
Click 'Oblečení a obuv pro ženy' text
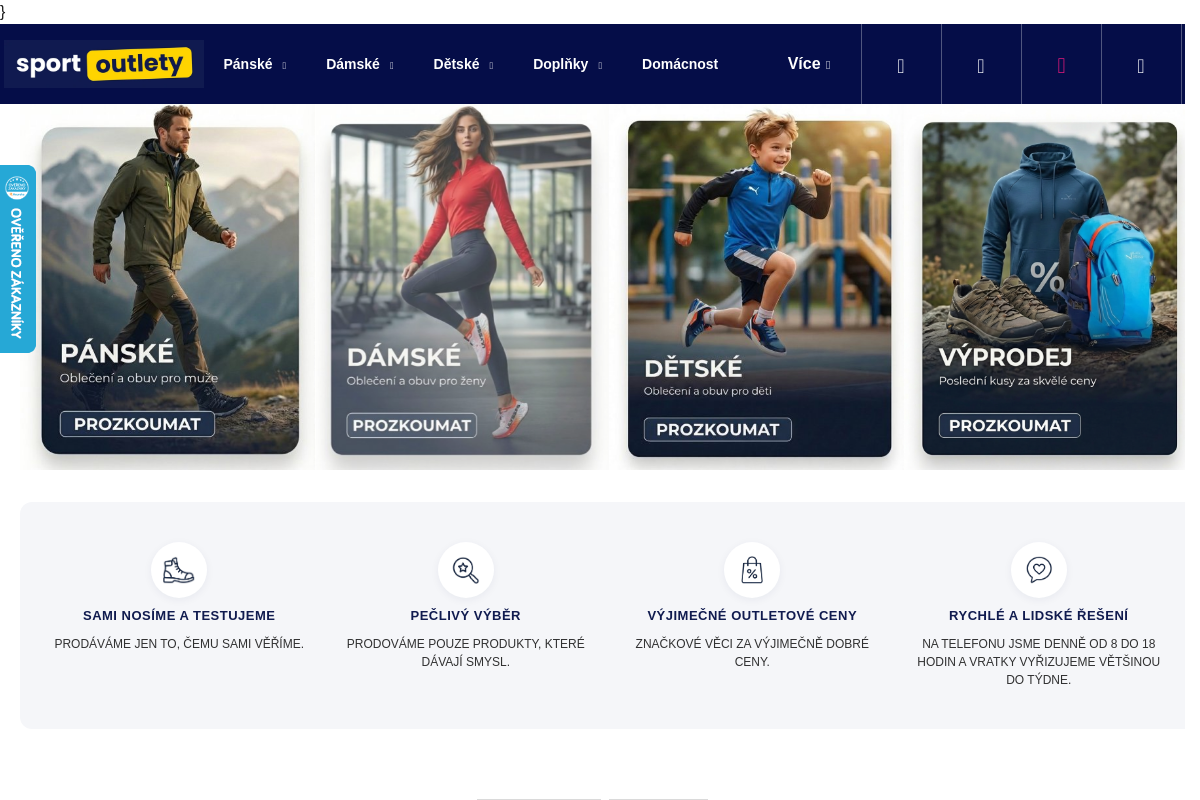tap(416, 381)
